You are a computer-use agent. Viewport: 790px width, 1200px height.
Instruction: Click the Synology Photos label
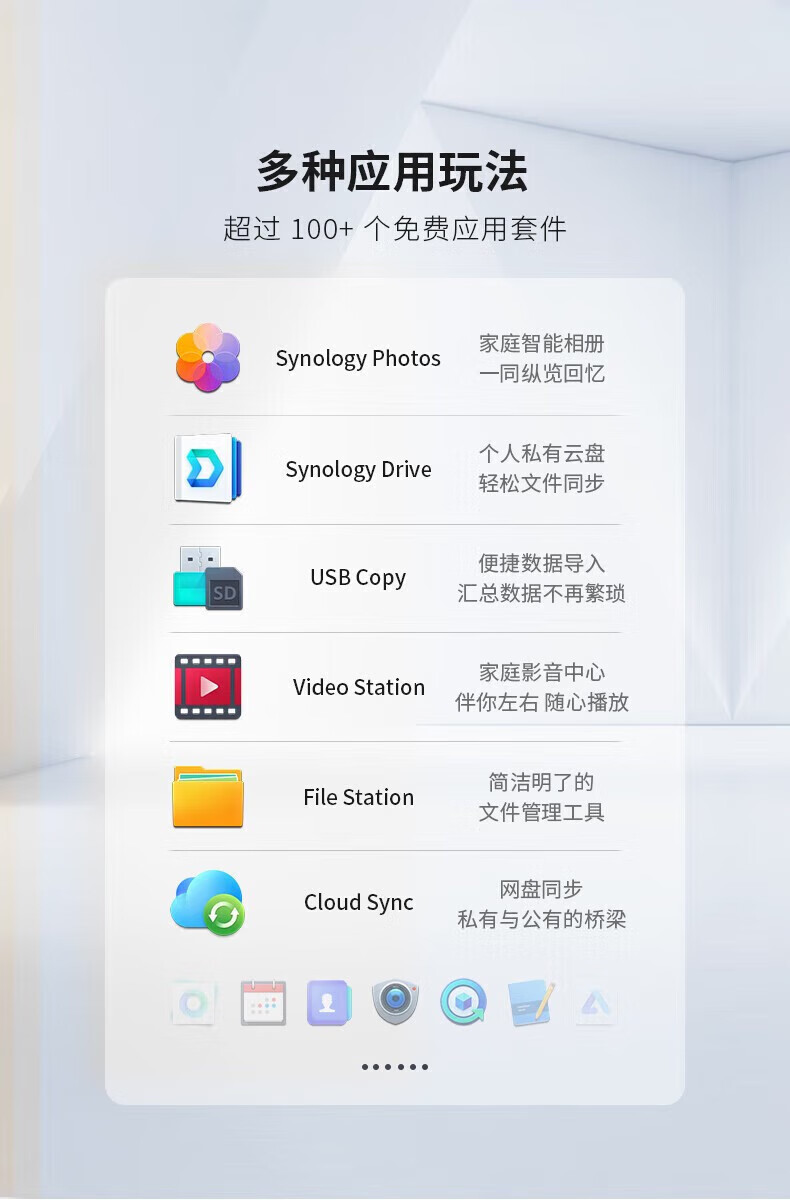pos(358,359)
